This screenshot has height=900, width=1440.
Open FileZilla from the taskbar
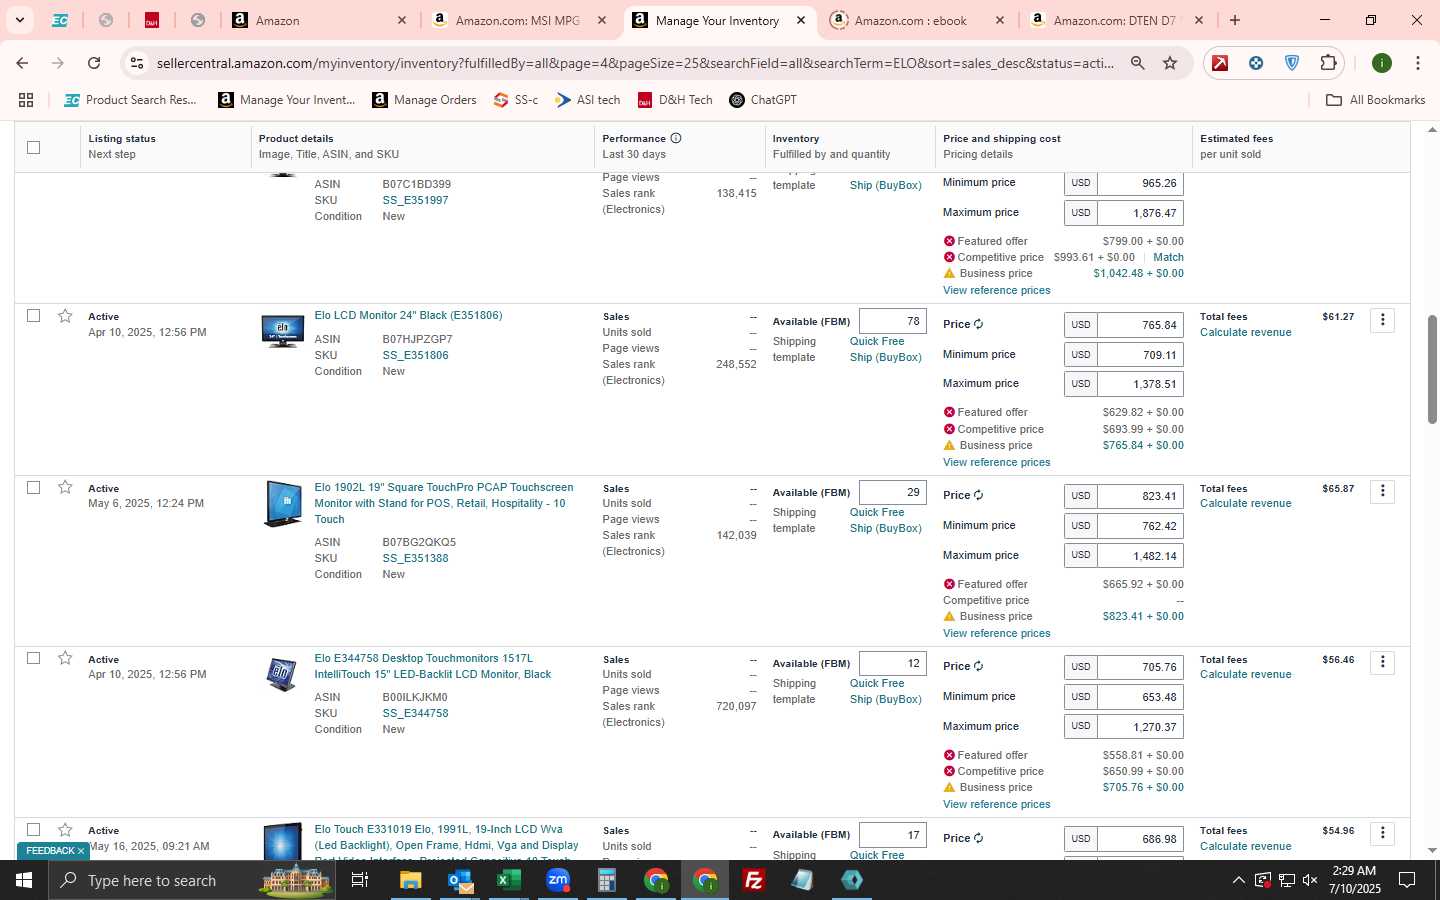pyautogui.click(x=754, y=880)
